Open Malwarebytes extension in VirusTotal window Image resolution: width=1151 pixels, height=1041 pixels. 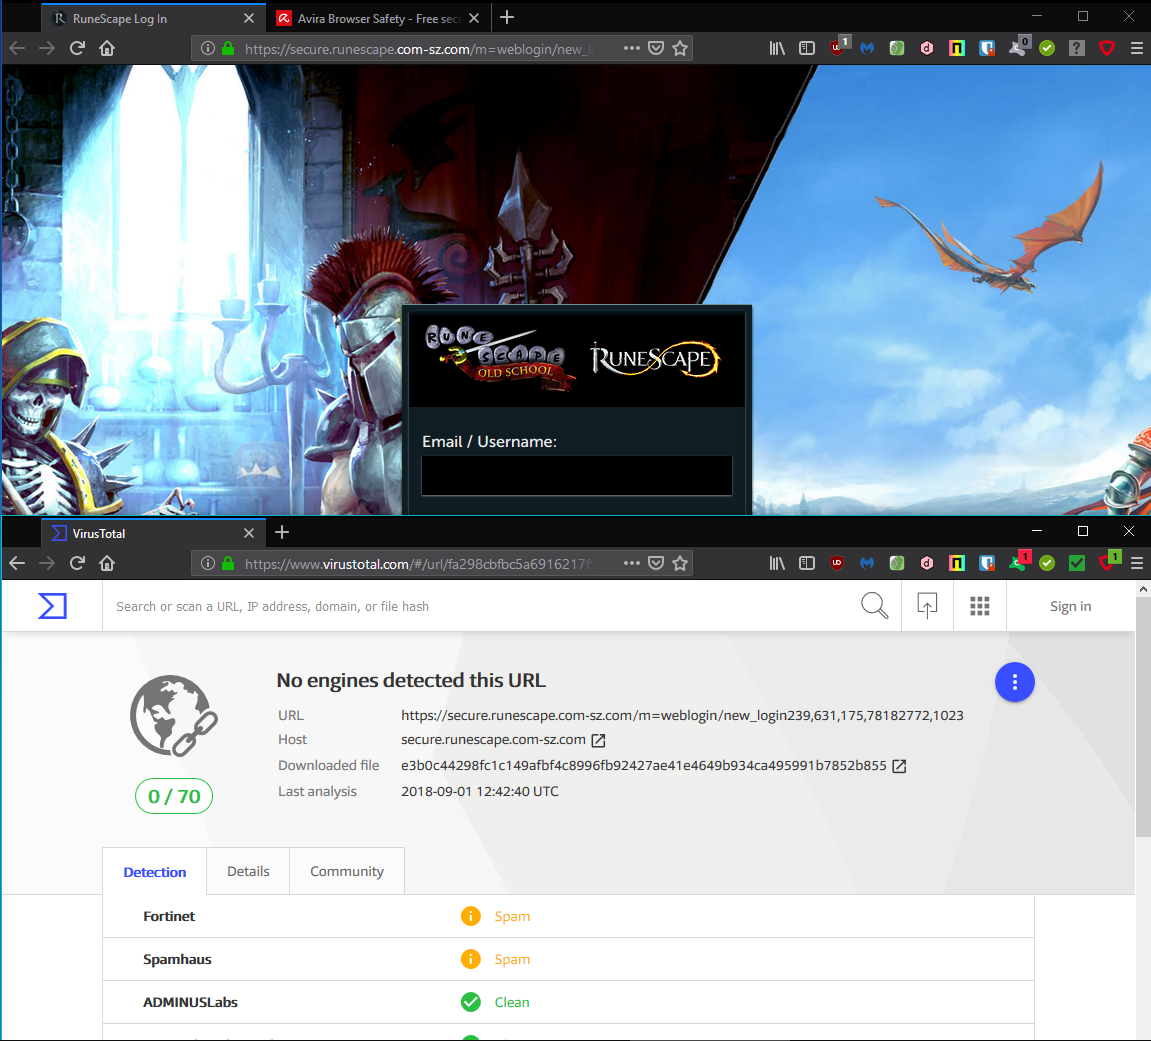point(867,563)
